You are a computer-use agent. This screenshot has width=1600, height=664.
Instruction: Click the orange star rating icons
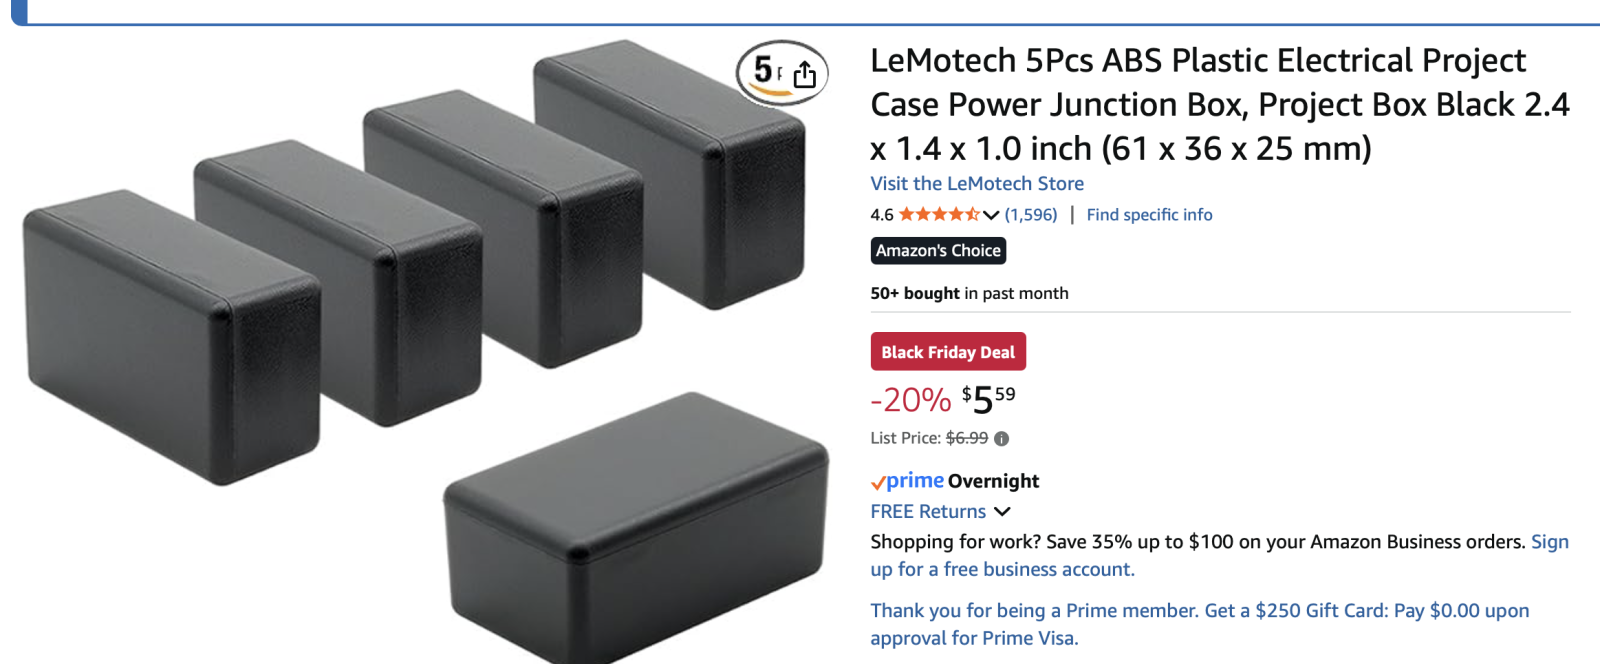pos(940,214)
